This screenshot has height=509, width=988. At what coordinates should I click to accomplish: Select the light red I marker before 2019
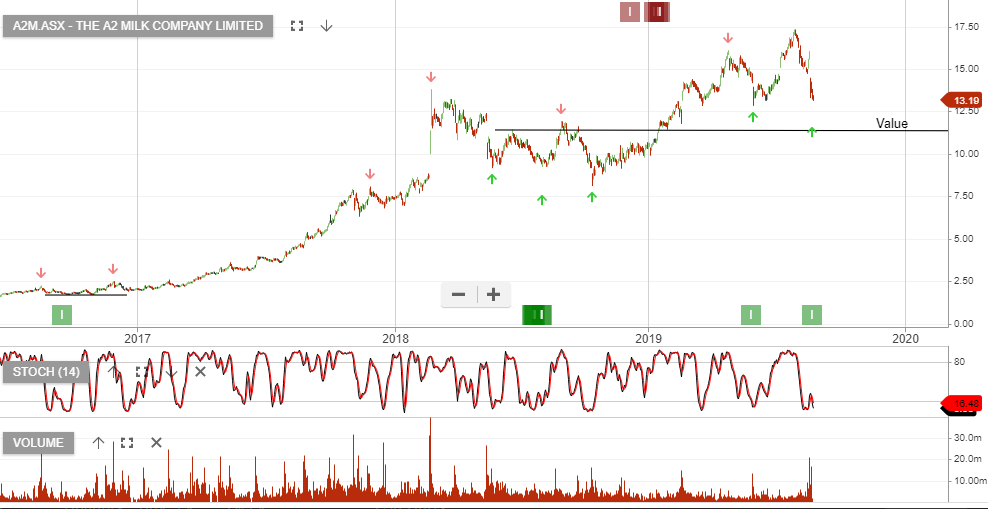629,12
